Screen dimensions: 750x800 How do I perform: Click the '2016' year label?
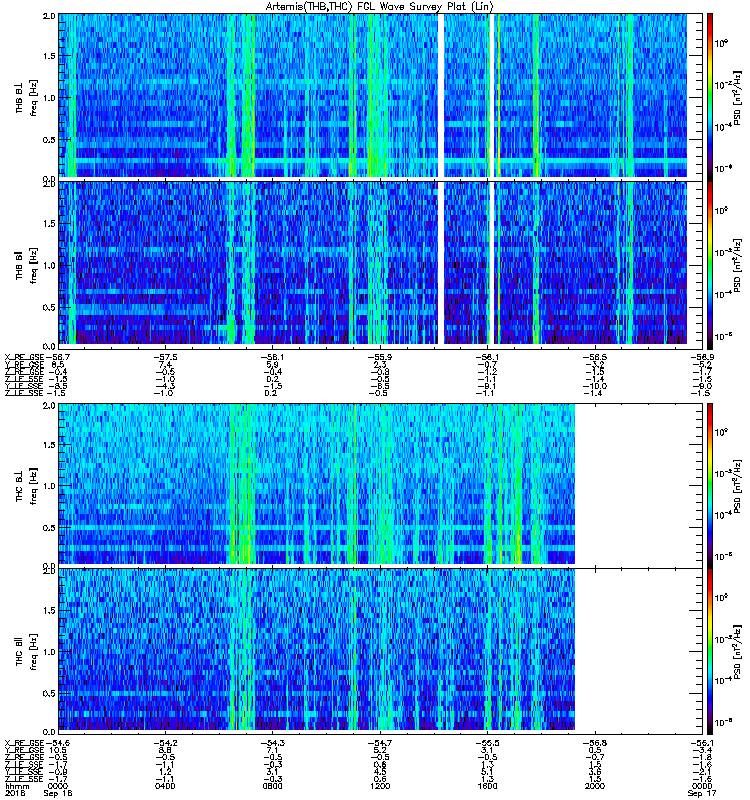(x=14, y=793)
